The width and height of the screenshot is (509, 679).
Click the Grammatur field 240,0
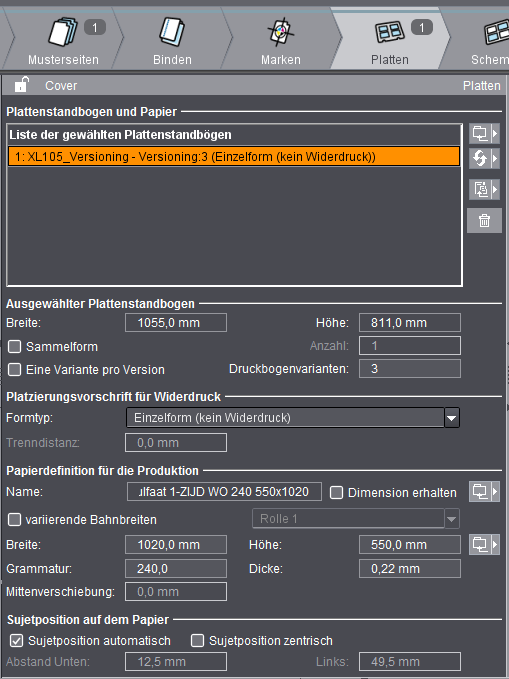coord(176,568)
